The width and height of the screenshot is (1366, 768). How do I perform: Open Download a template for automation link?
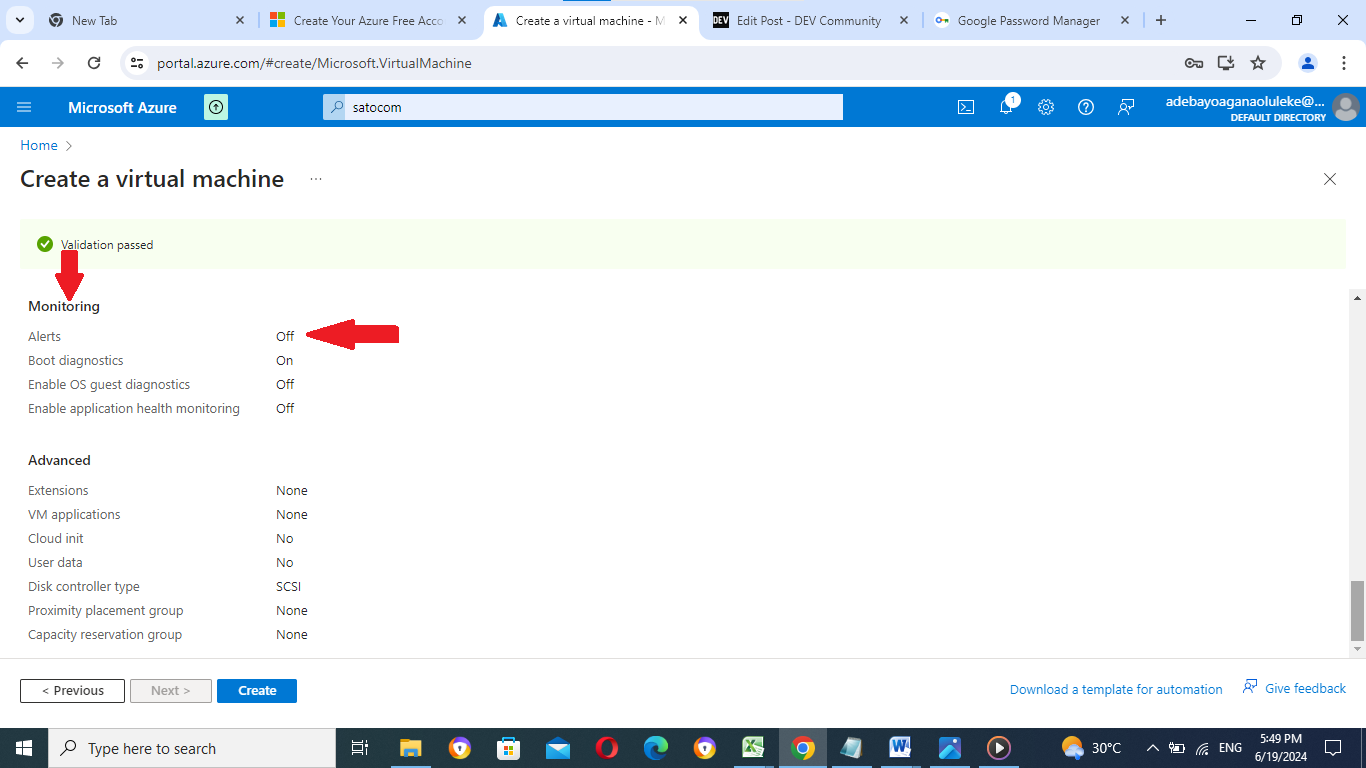pyautogui.click(x=1116, y=689)
